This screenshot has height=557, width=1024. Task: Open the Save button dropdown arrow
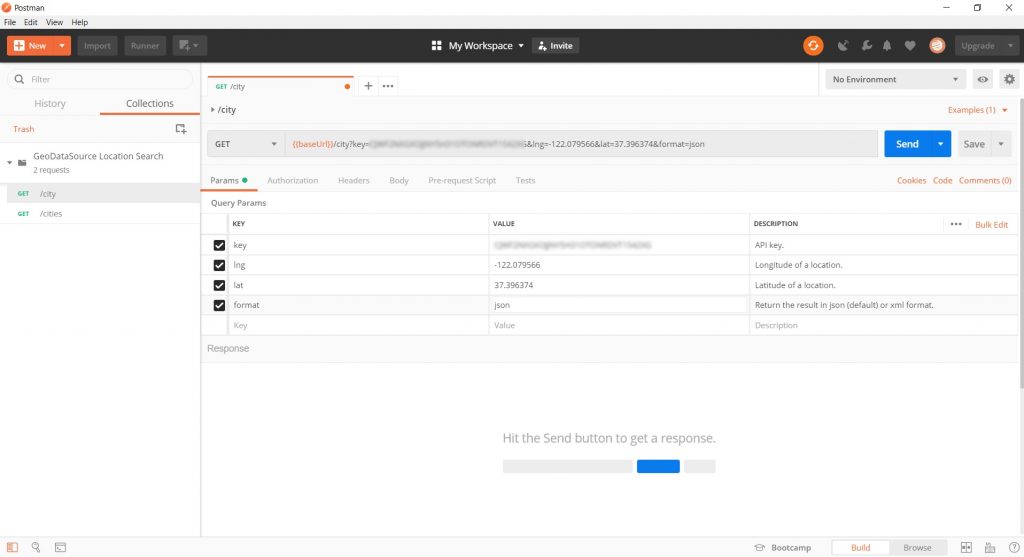(1000, 144)
